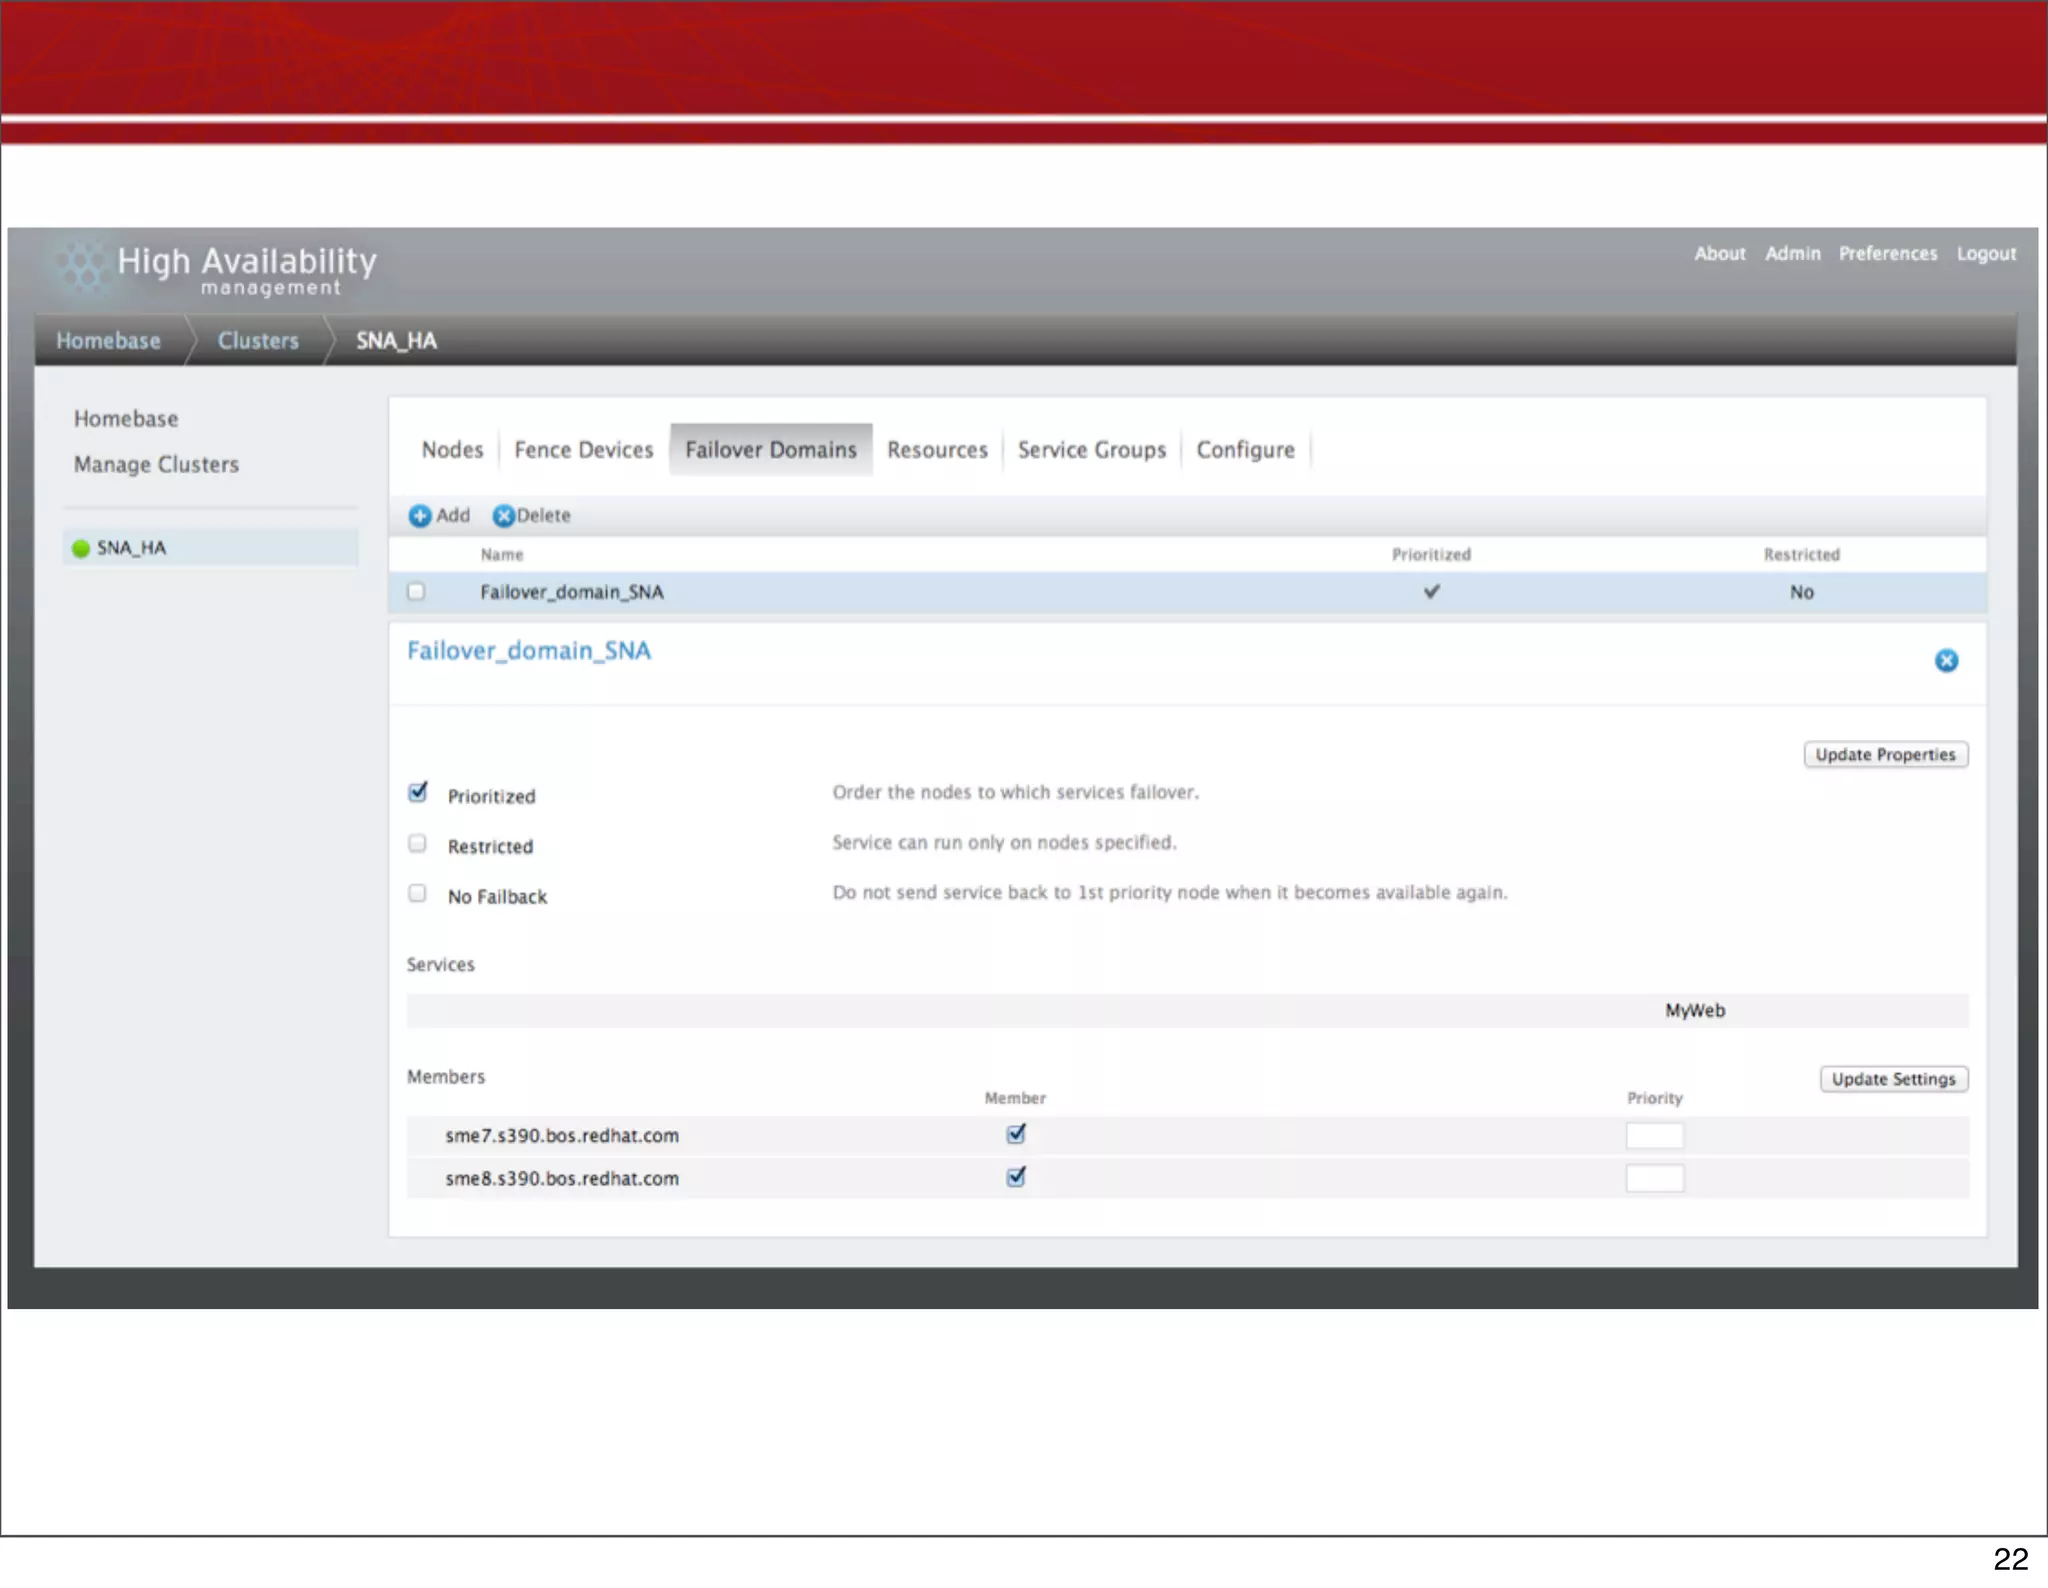The width and height of the screenshot is (2048, 1588).
Task: Click the priority field for sme7 node
Action: [1654, 1136]
